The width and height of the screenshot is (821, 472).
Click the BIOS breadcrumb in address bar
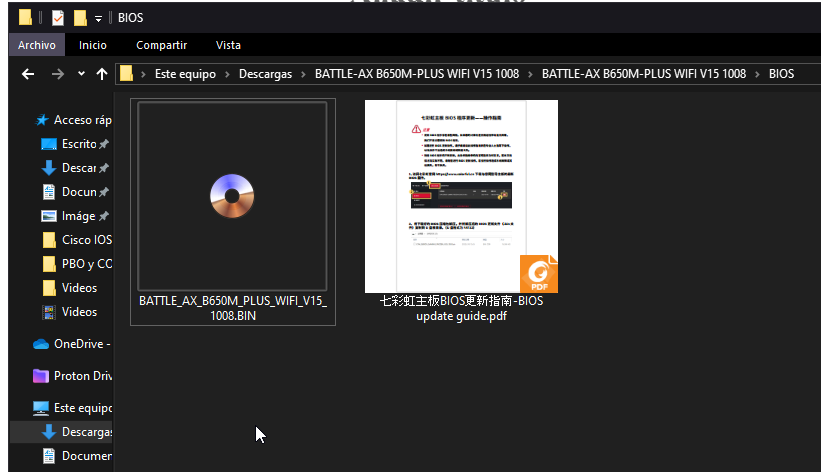tap(780, 74)
